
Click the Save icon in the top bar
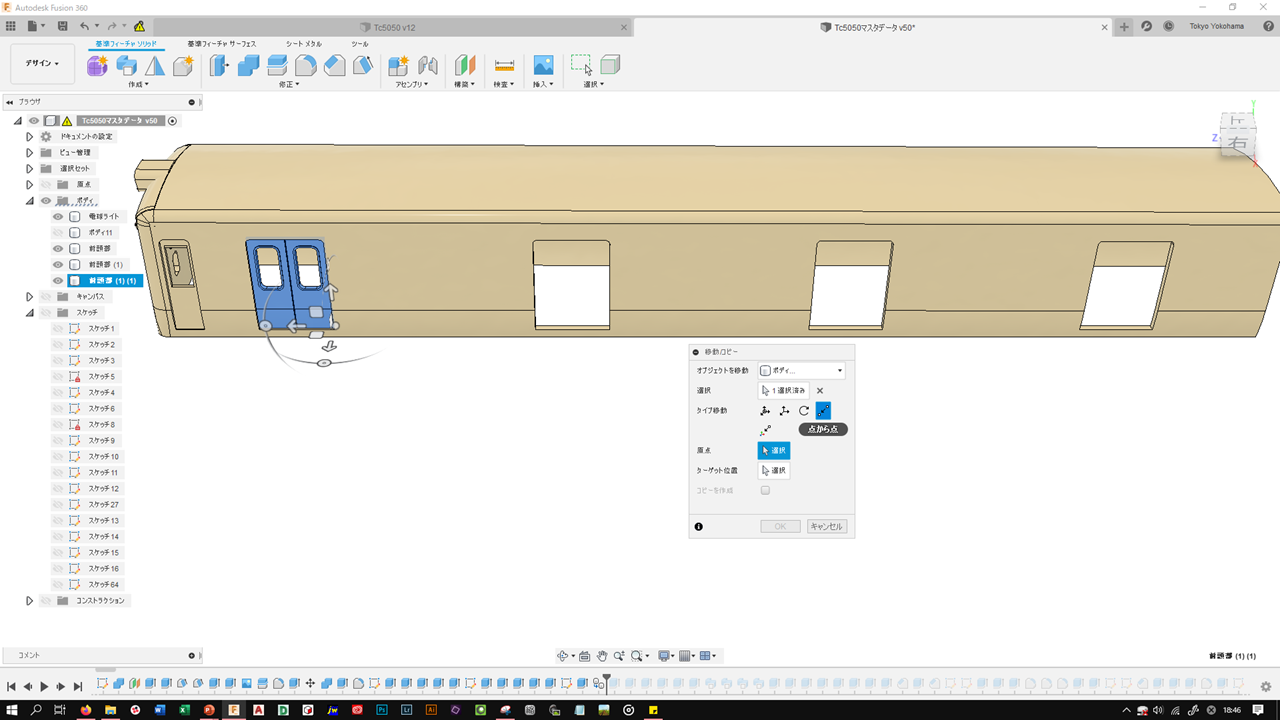pos(63,26)
